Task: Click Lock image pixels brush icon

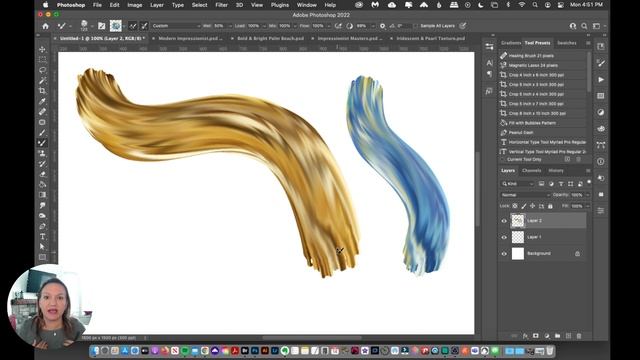Action: click(x=524, y=206)
